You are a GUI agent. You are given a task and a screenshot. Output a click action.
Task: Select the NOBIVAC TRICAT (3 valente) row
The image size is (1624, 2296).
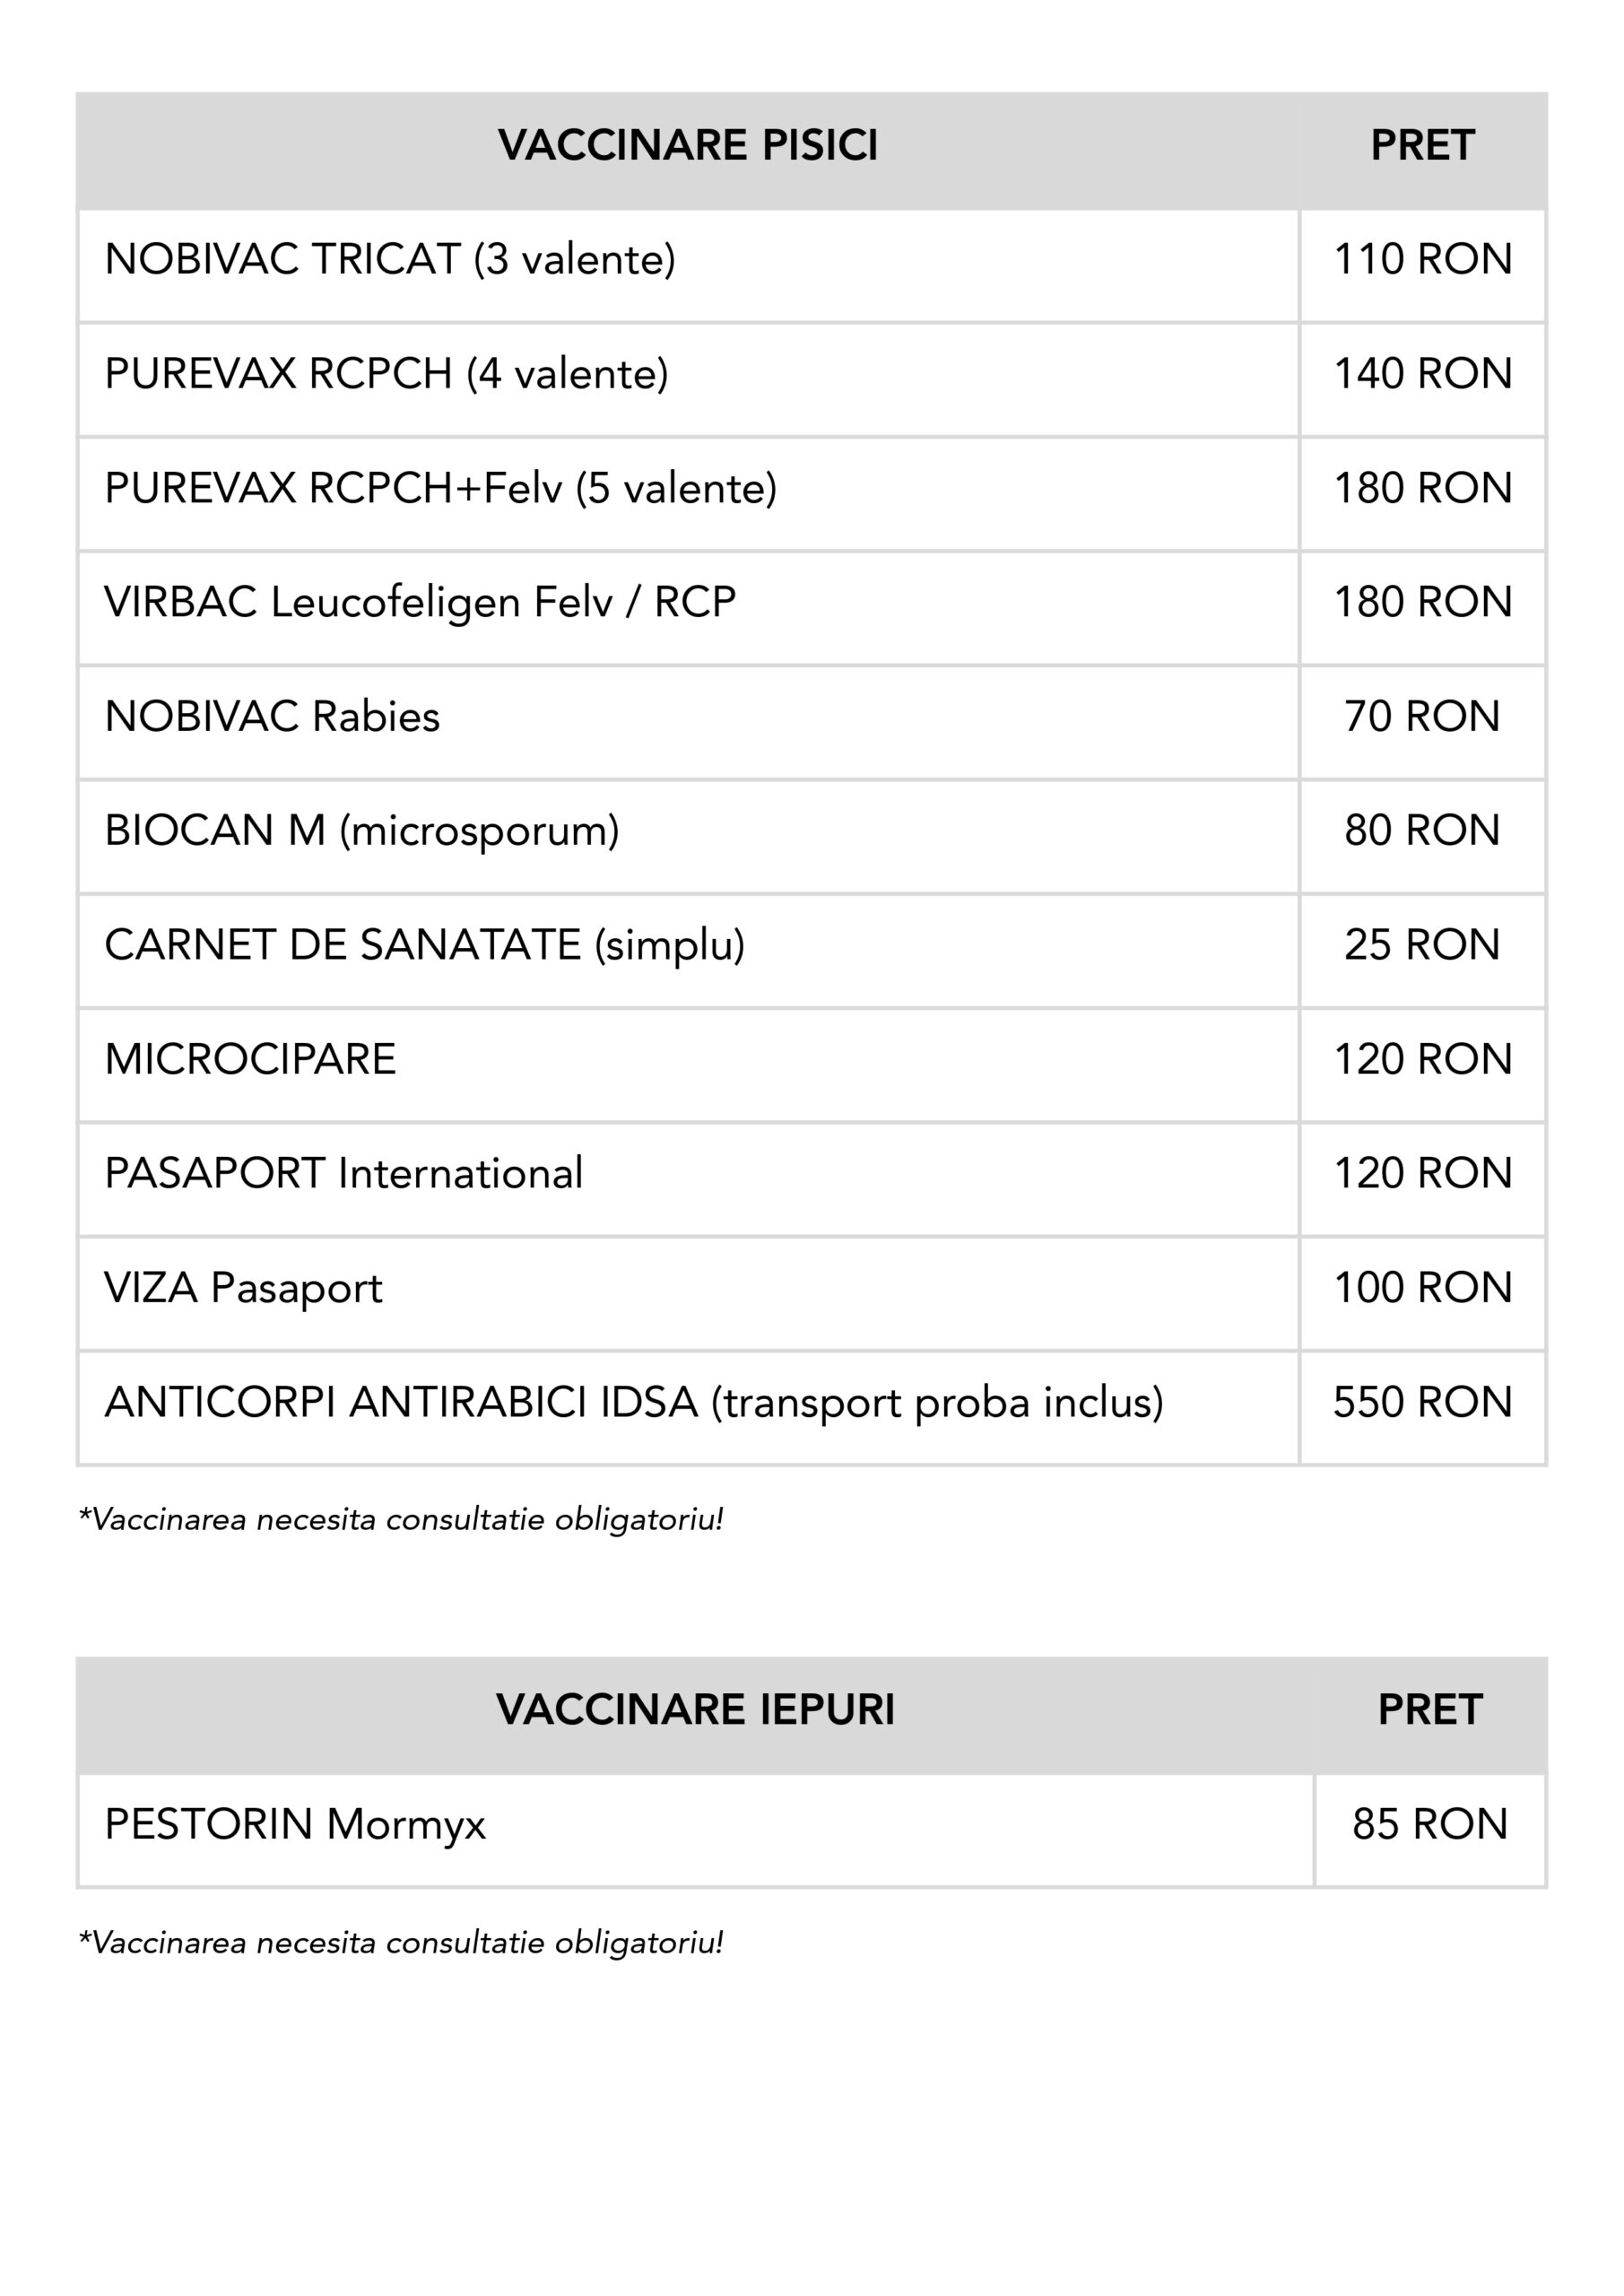(x=390, y=260)
